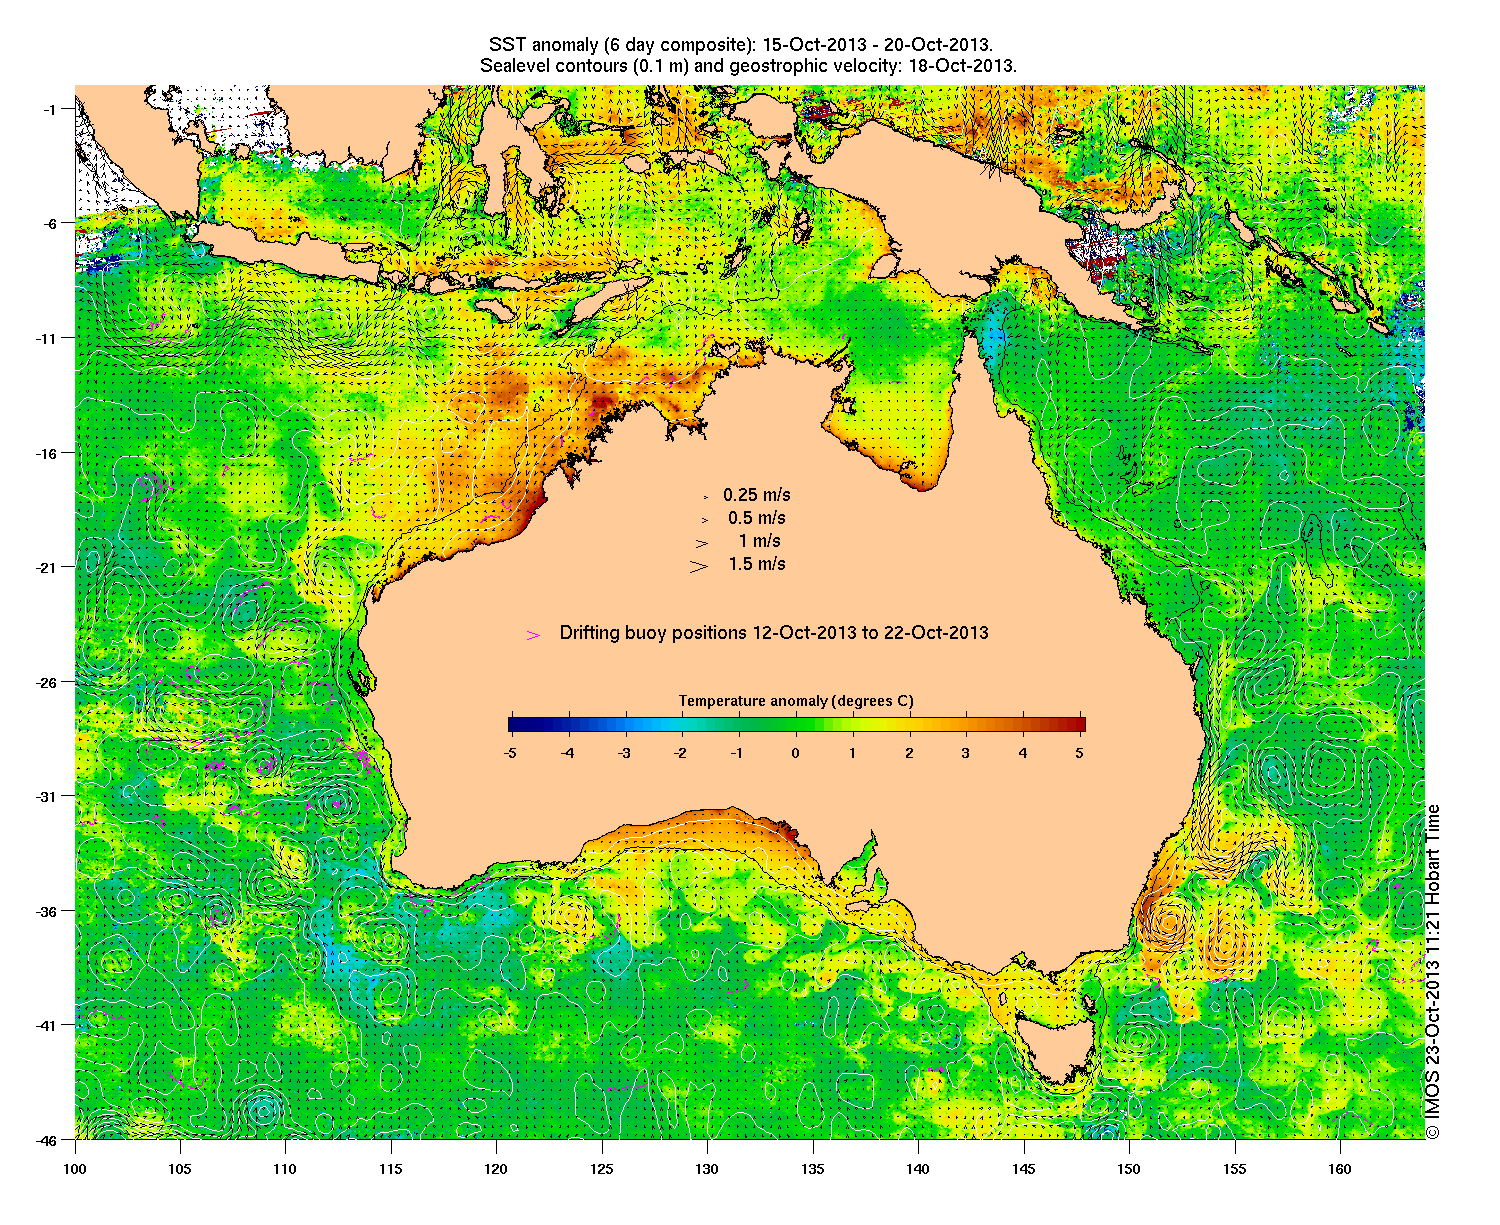The height and width of the screenshot is (1225, 1500).
Task: Click the warm-core eddy off southeast Australia
Action: pyautogui.click(x=1168, y=920)
